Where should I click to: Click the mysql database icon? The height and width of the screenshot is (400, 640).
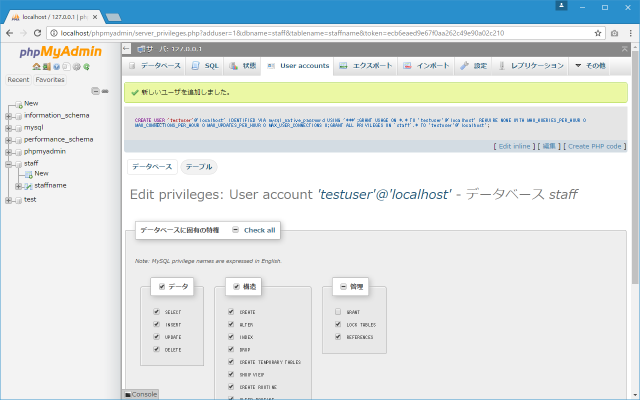click(x=18, y=128)
